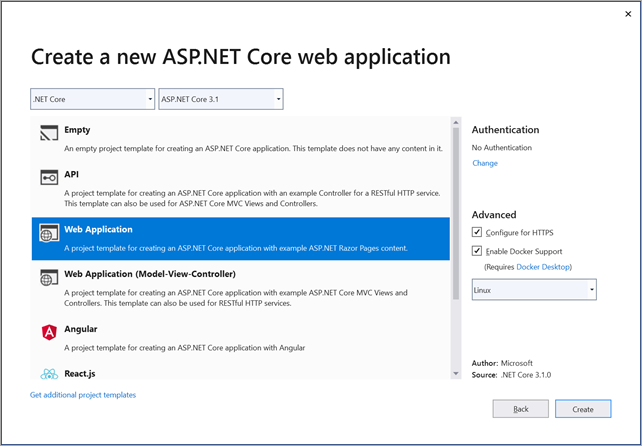The image size is (642, 446).
Task: Open the .NET Core framework dropdown
Action: point(93,99)
